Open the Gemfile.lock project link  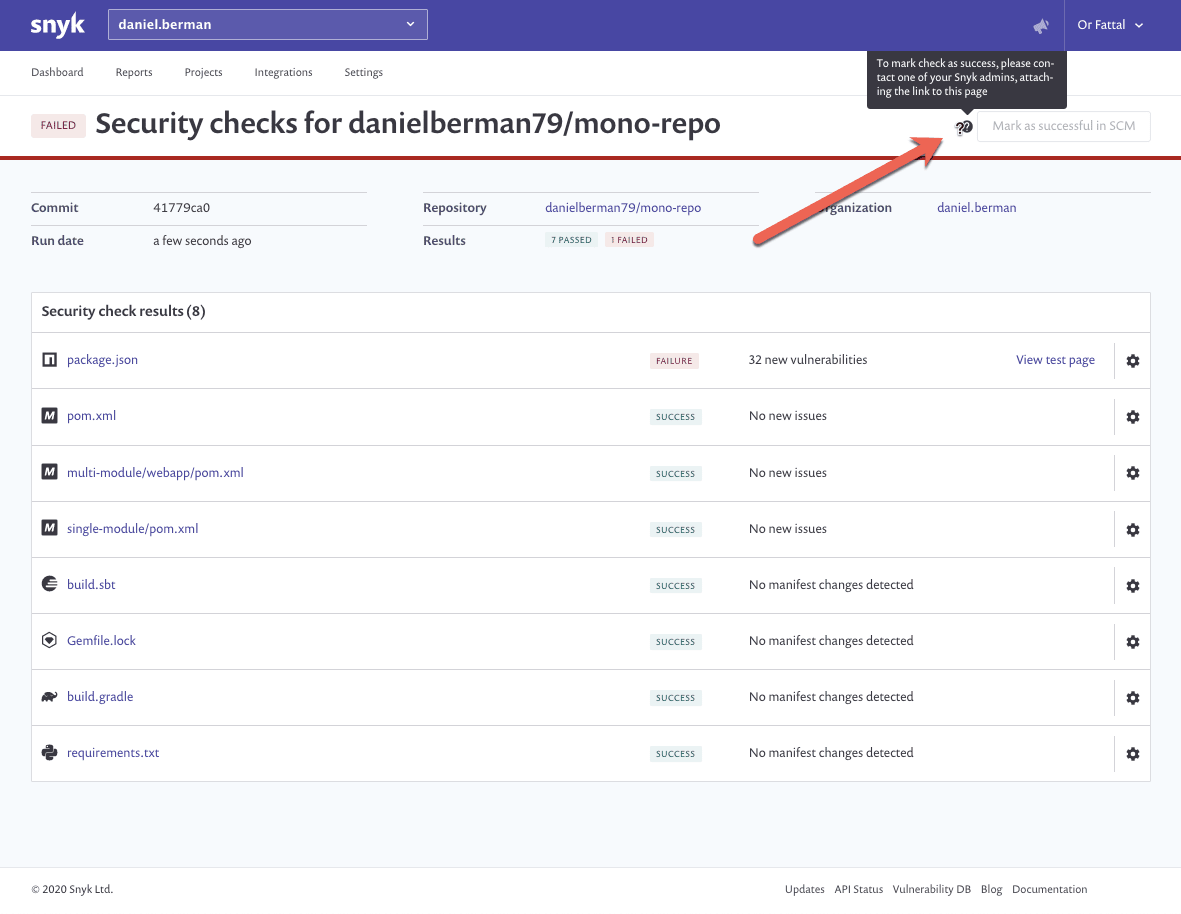pos(102,641)
